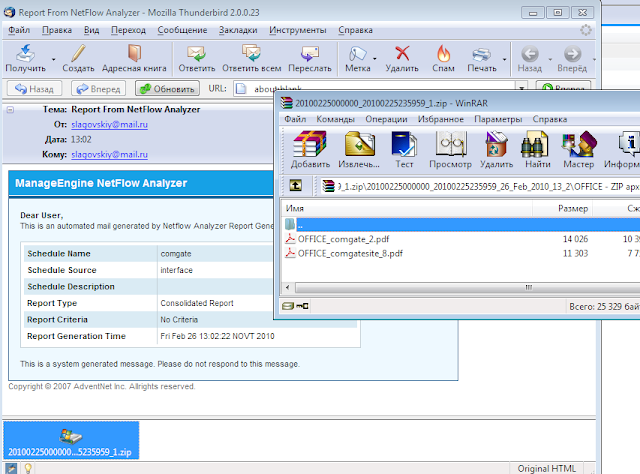Open the Метка dropdown arrow
Image resolution: width=640 pixels, height=474 pixels.
pos(375,60)
